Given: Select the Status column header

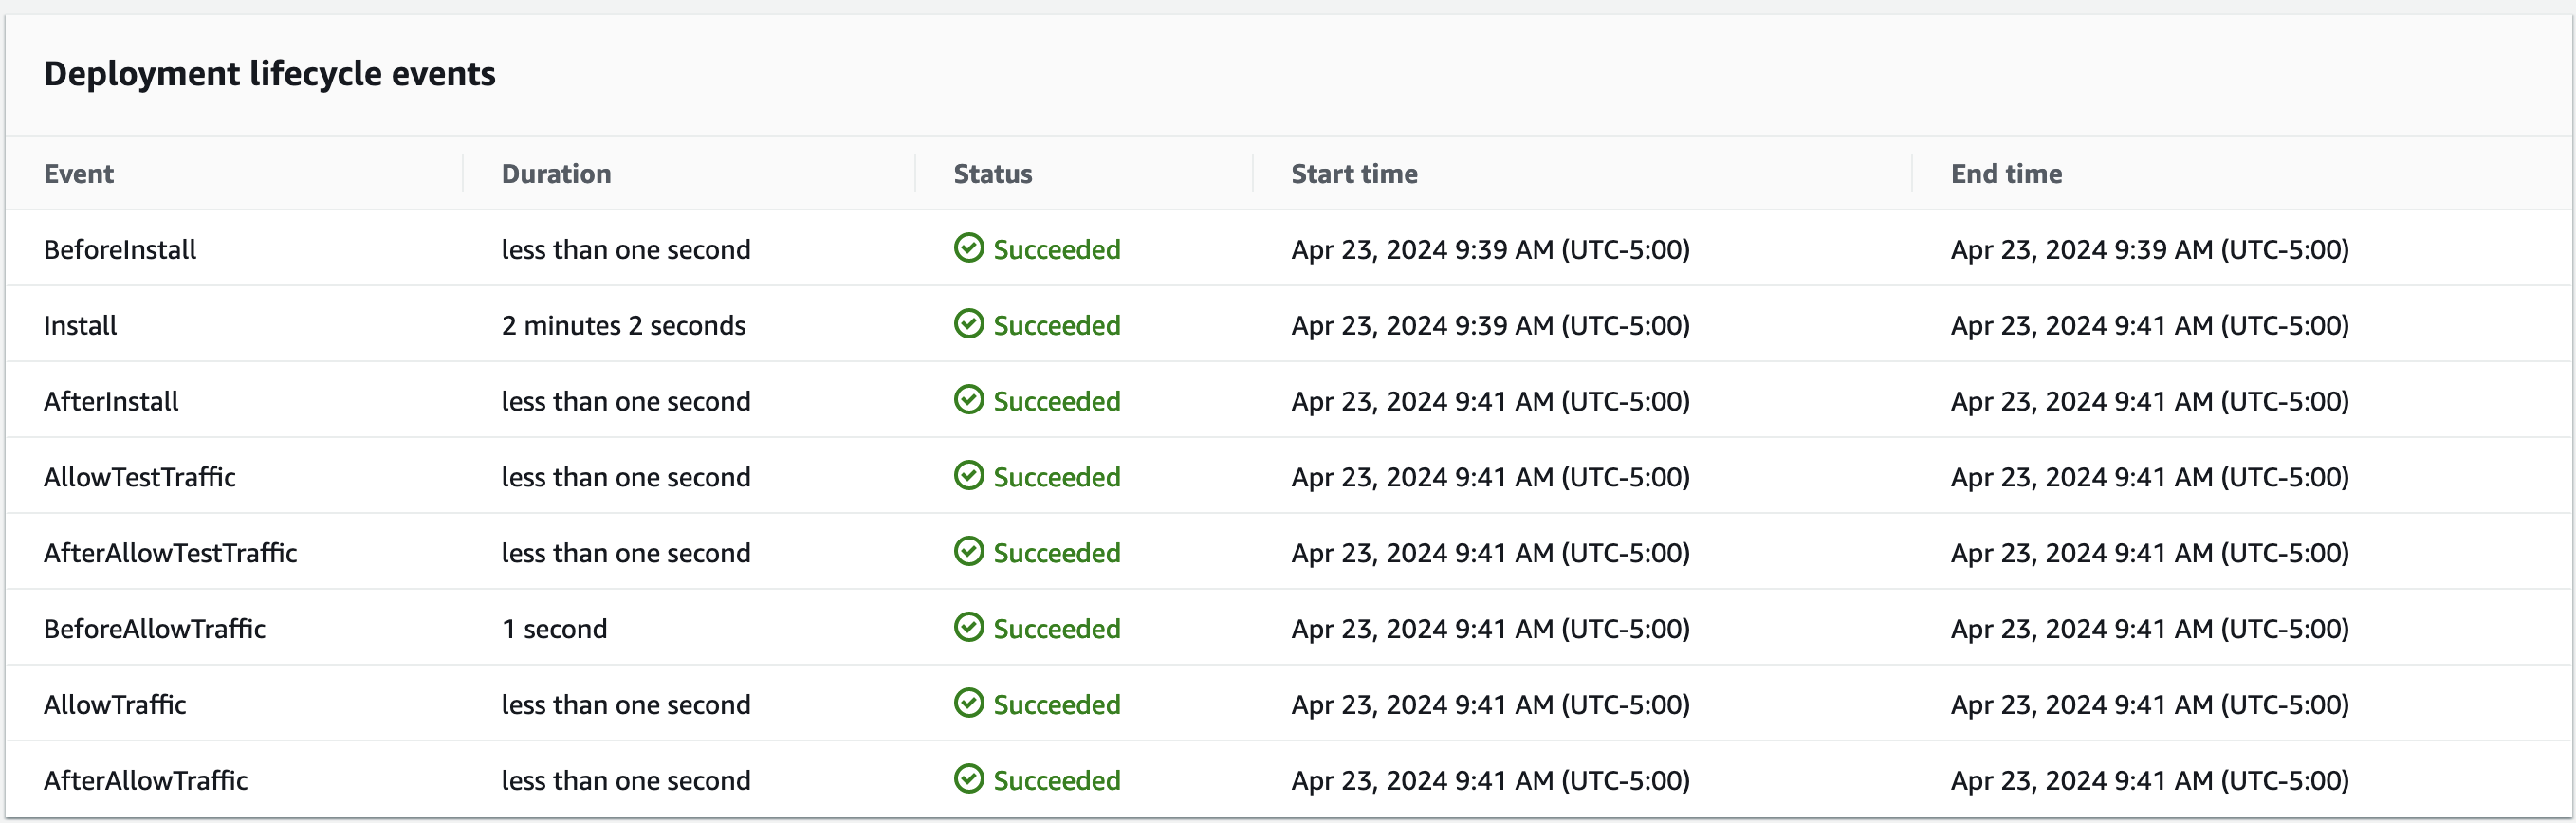Looking at the screenshot, I should (992, 174).
